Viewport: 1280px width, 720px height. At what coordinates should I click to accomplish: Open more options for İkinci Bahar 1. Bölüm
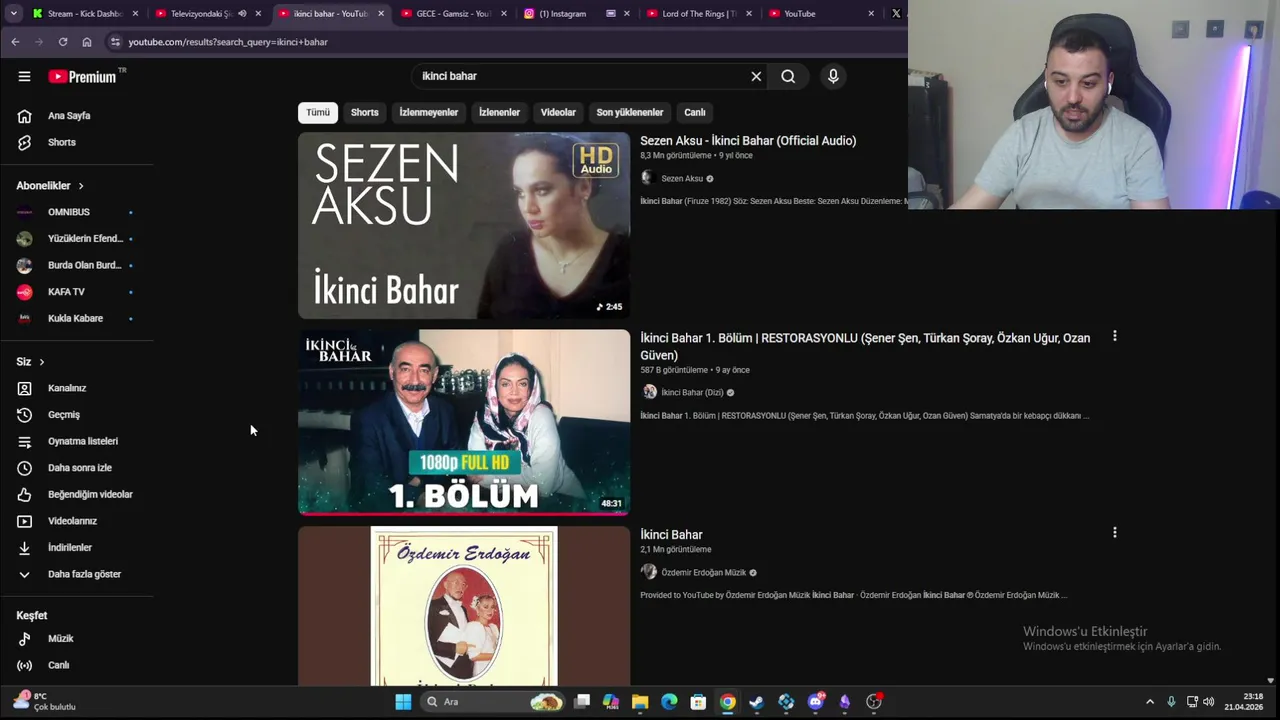[1114, 337]
